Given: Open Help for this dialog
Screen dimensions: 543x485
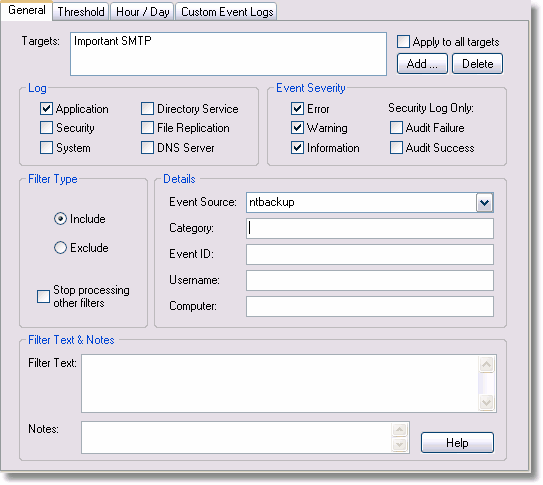Looking at the screenshot, I should [x=457, y=442].
